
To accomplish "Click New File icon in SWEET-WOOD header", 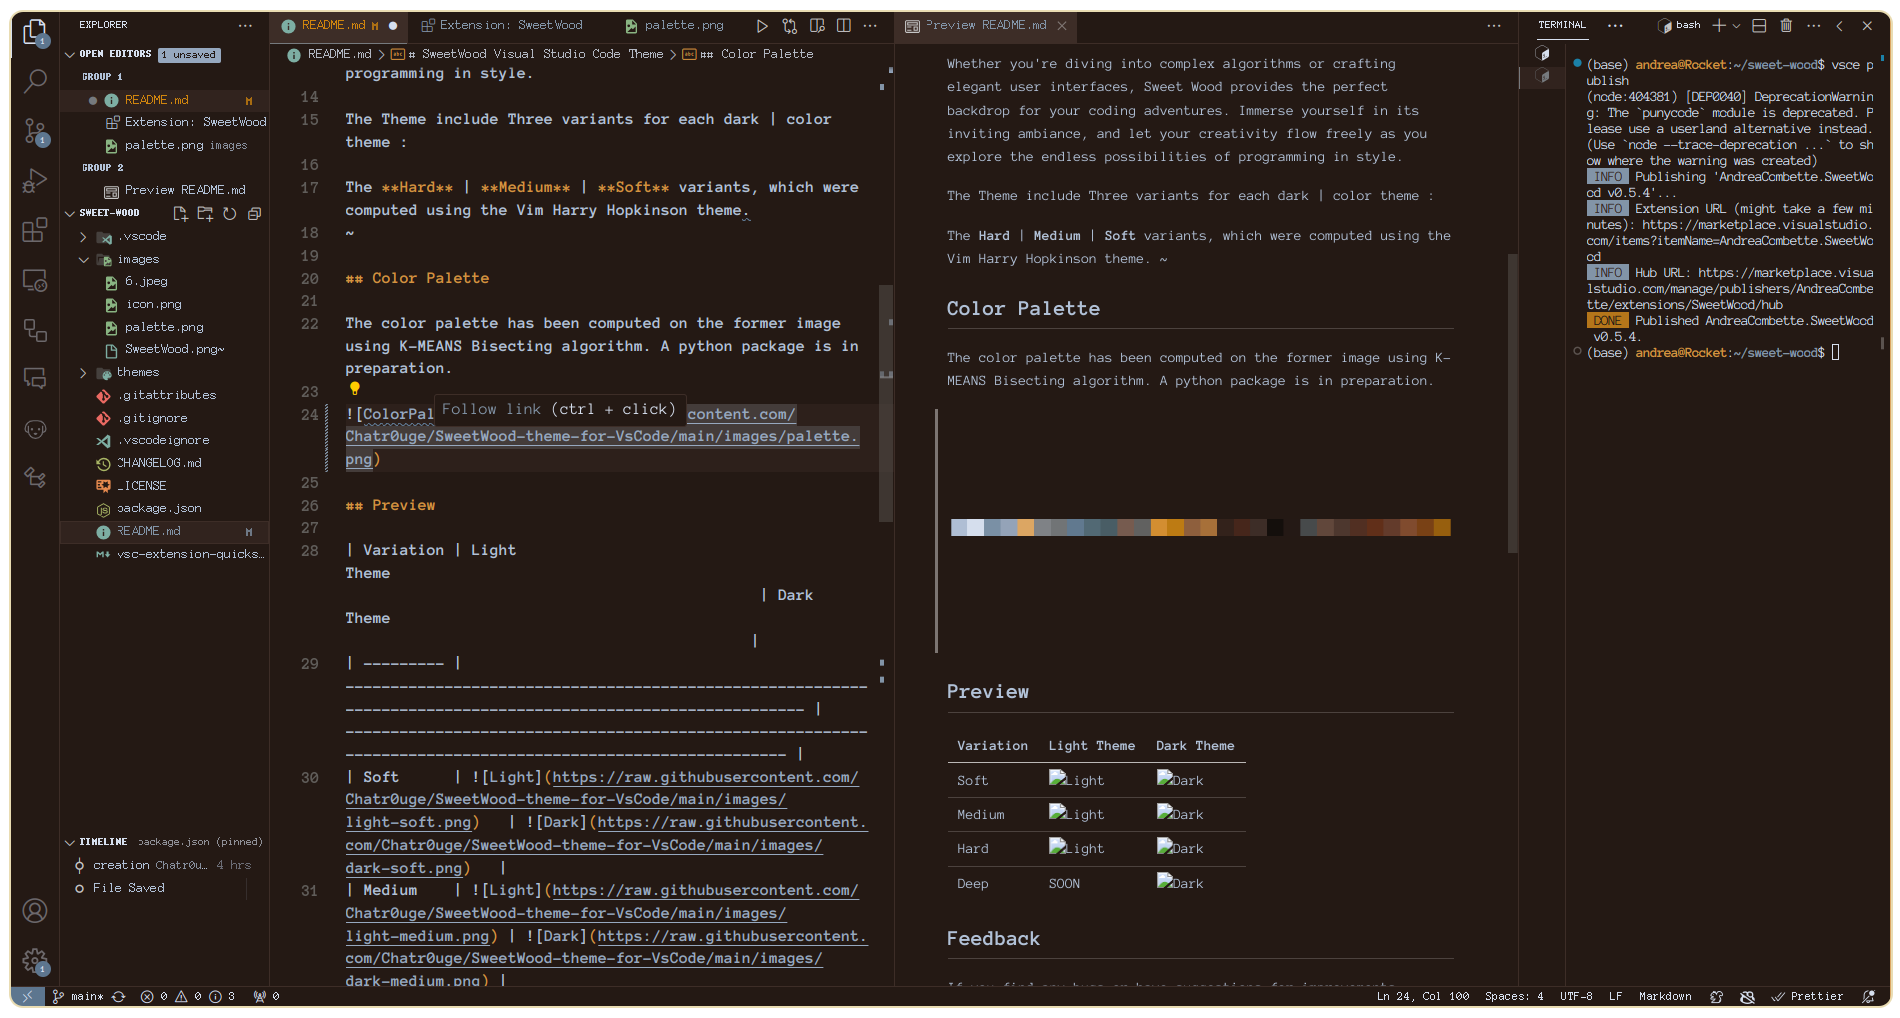I will click(180, 213).
